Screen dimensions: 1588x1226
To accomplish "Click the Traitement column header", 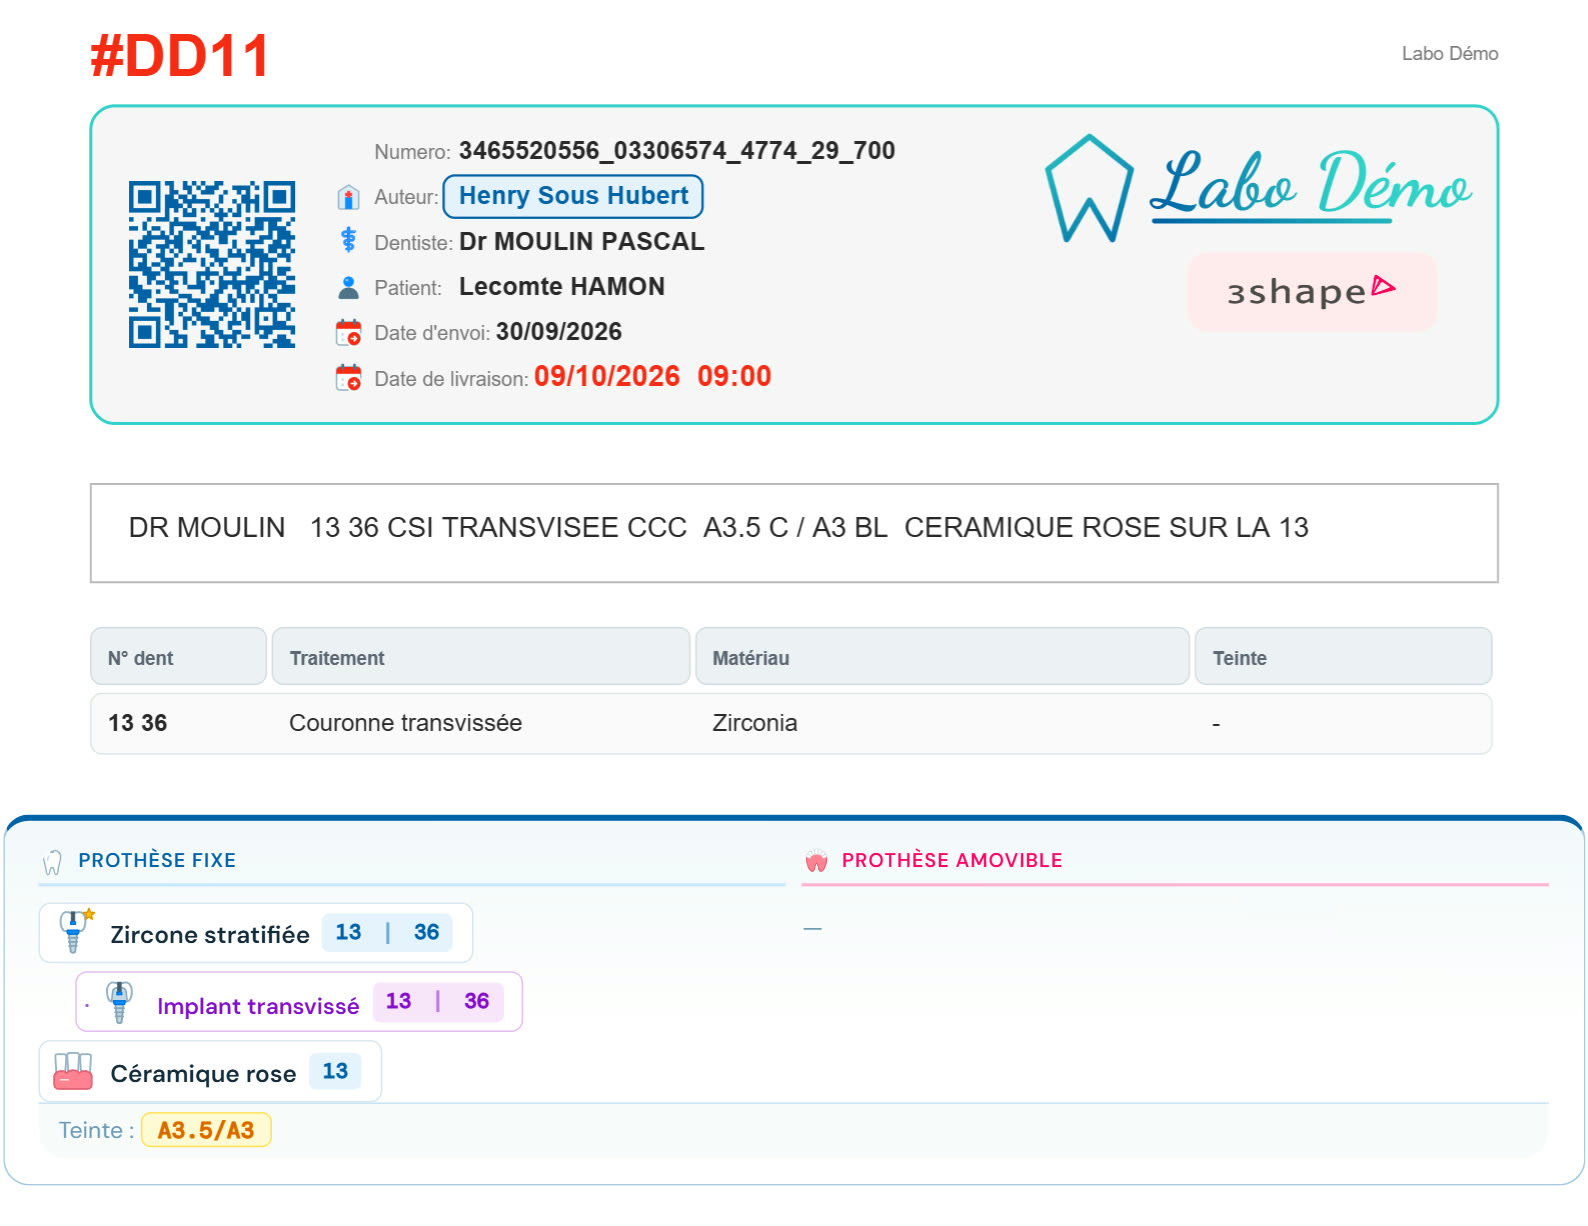I will [x=481, y=657].
